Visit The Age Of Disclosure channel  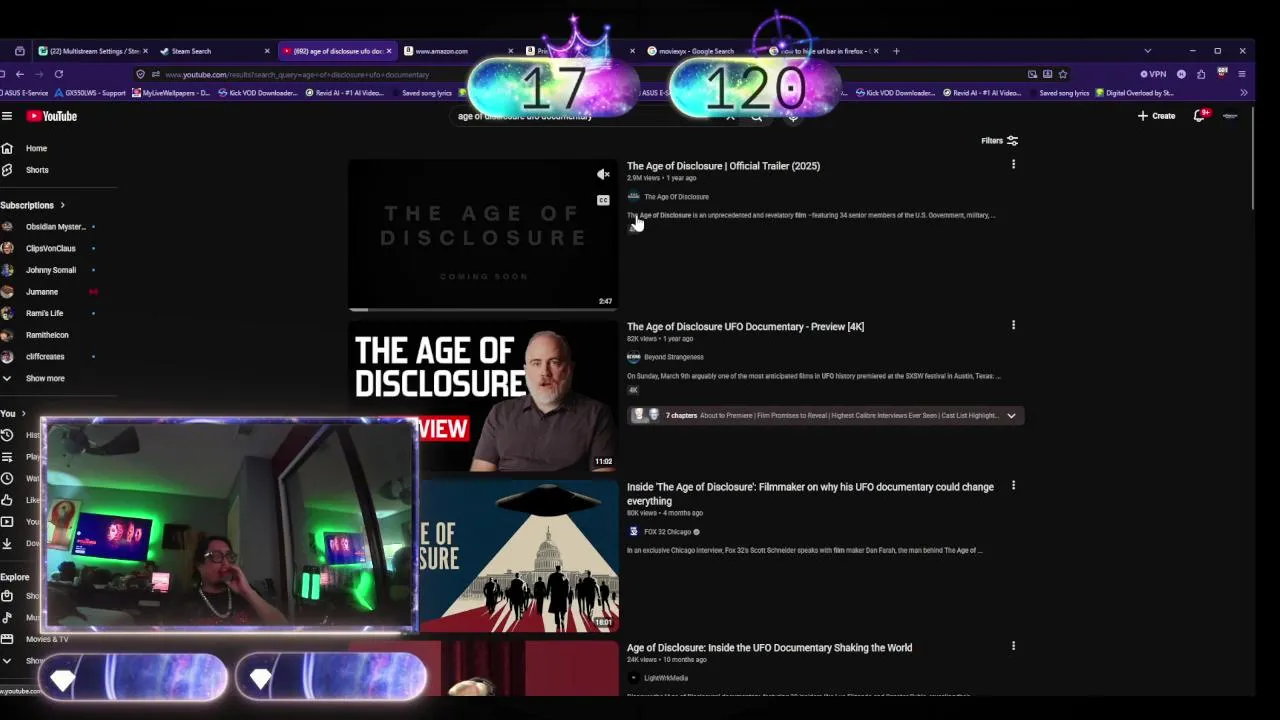tap(676, 197)
